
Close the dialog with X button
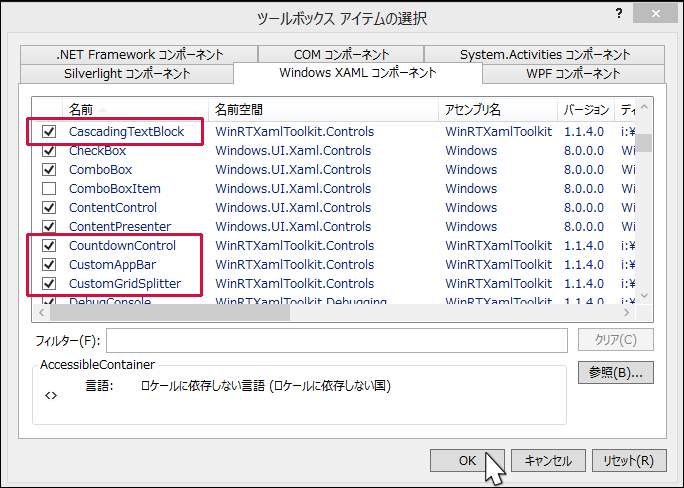tap(656, 14)
